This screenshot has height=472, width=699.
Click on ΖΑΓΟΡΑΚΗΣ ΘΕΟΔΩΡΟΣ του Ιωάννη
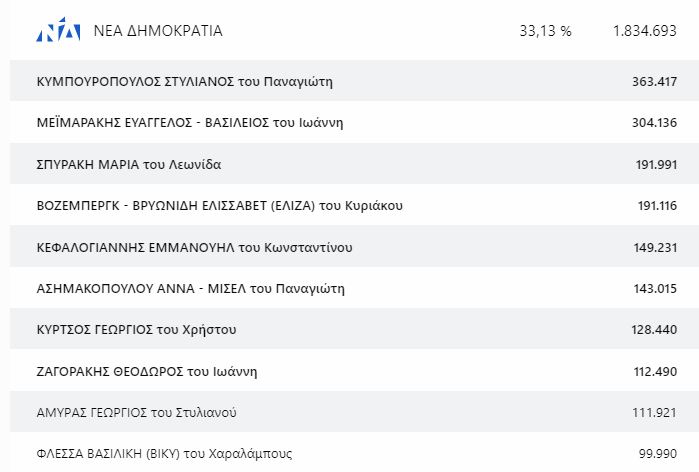pyautogui.click(x=146, y=371)
